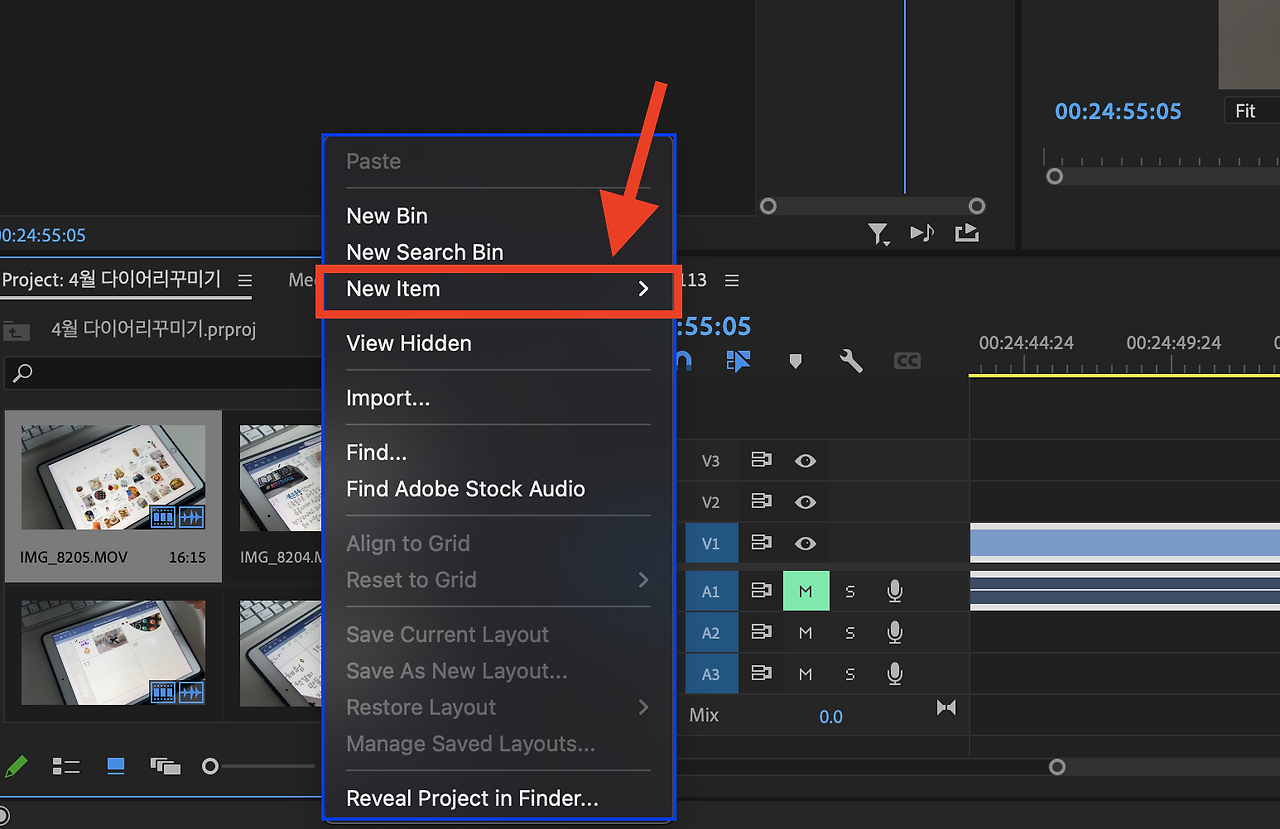This screenshot has height=829, width=1280.
Task: Click the Program monitor zoom bar handle
Action: point(1054,176)
